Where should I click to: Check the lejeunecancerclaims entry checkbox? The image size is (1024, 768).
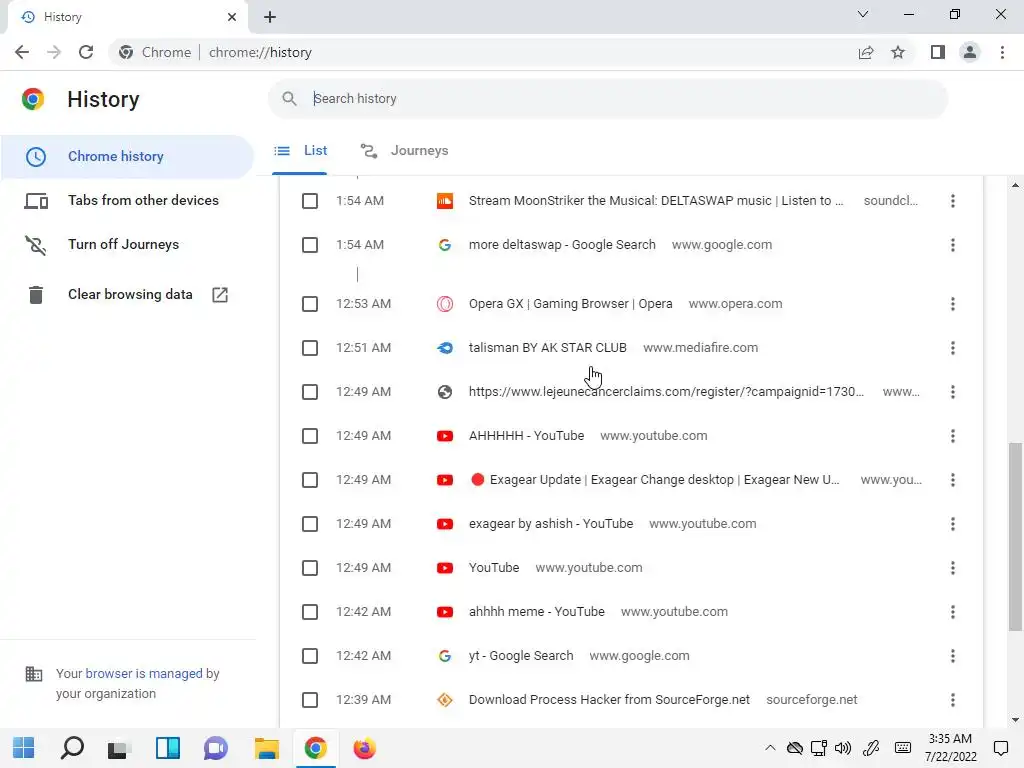[310, 392]
